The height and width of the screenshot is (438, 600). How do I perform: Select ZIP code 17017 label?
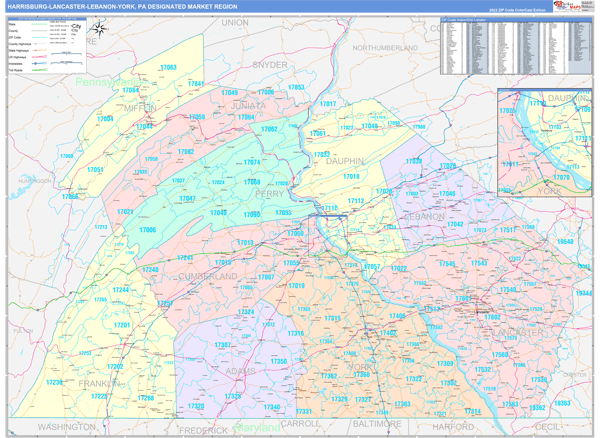point(328,104)
